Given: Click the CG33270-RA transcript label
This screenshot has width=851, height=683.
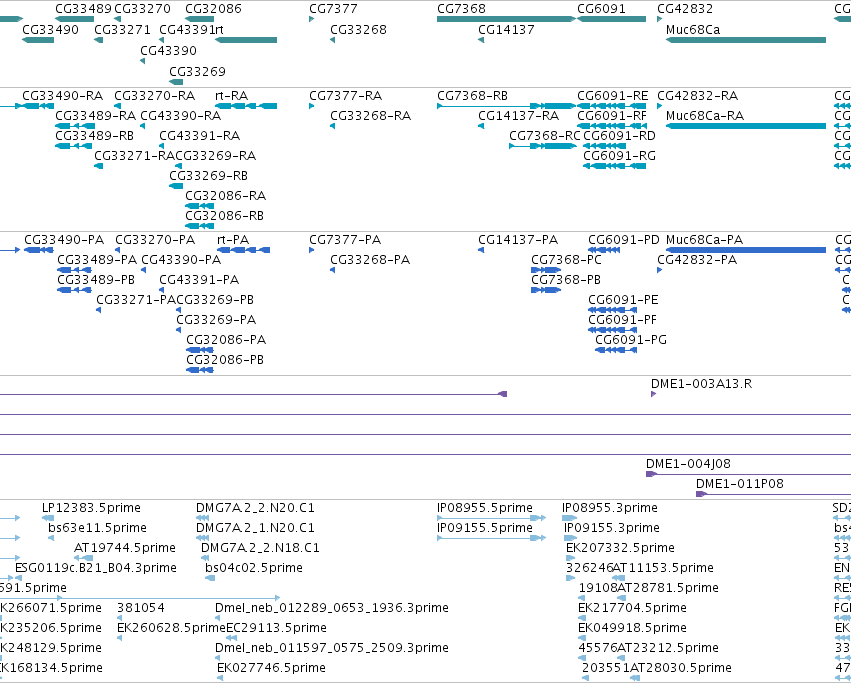Looking at the screenshot, I should coord(155,96).
